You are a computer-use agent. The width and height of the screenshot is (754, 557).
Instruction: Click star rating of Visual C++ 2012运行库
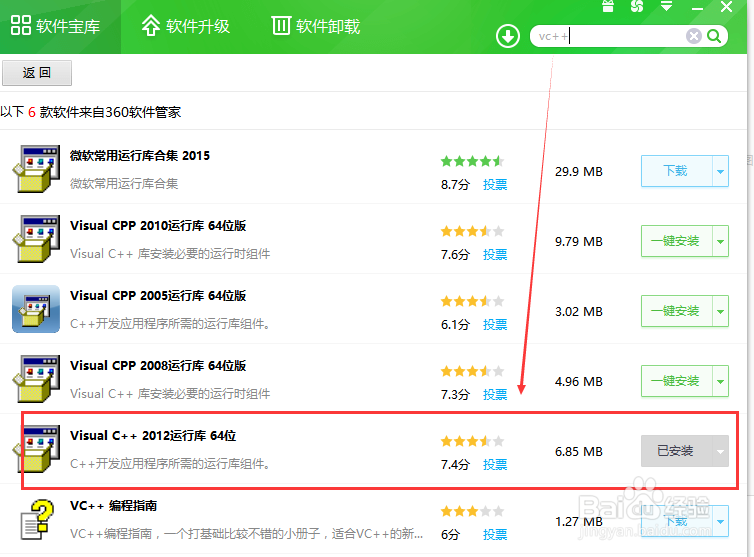(472, 441)
